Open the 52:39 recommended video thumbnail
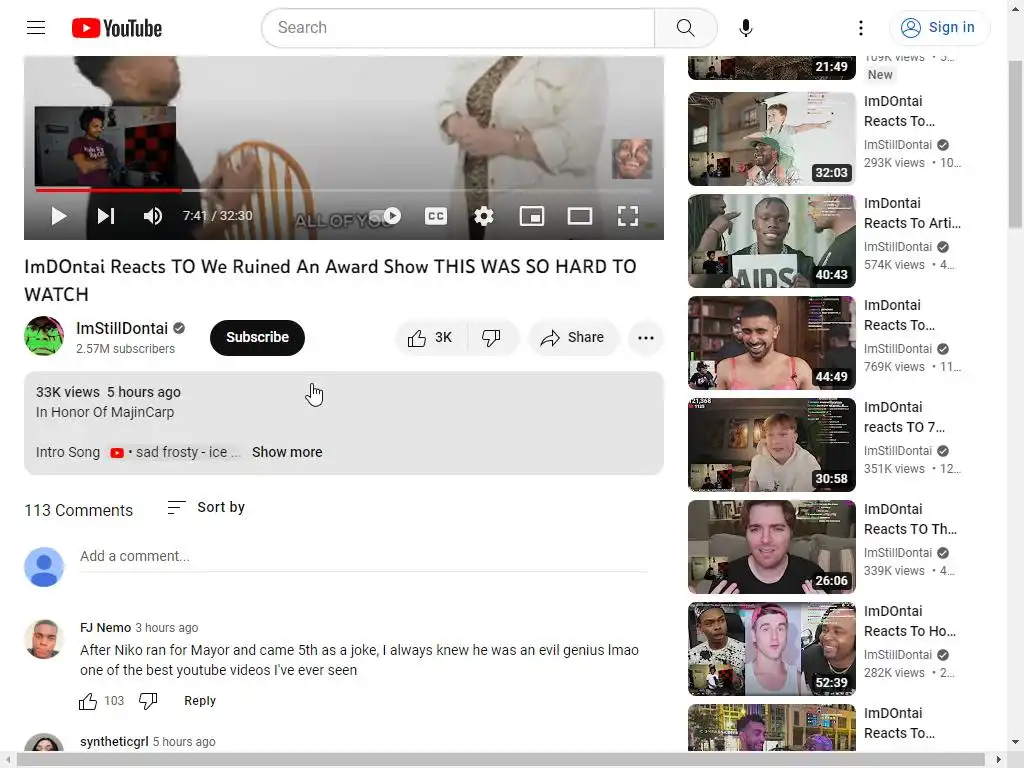Screen dimensions: 1024x768 coord(771,648)
